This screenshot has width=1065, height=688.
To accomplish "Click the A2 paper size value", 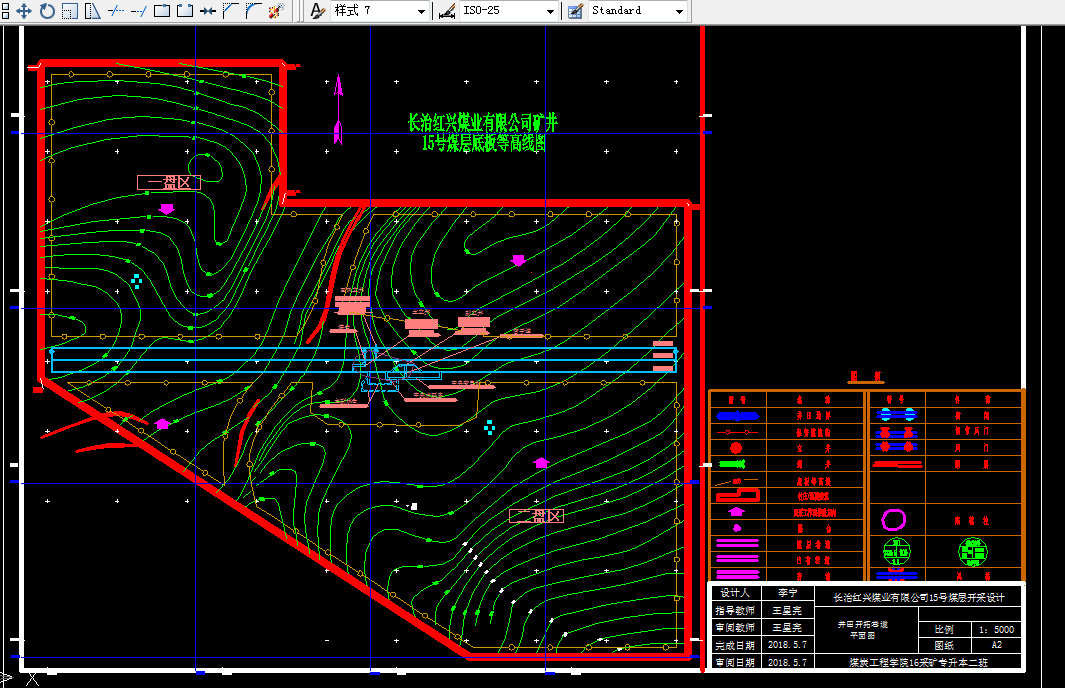I will click(996, 645).
